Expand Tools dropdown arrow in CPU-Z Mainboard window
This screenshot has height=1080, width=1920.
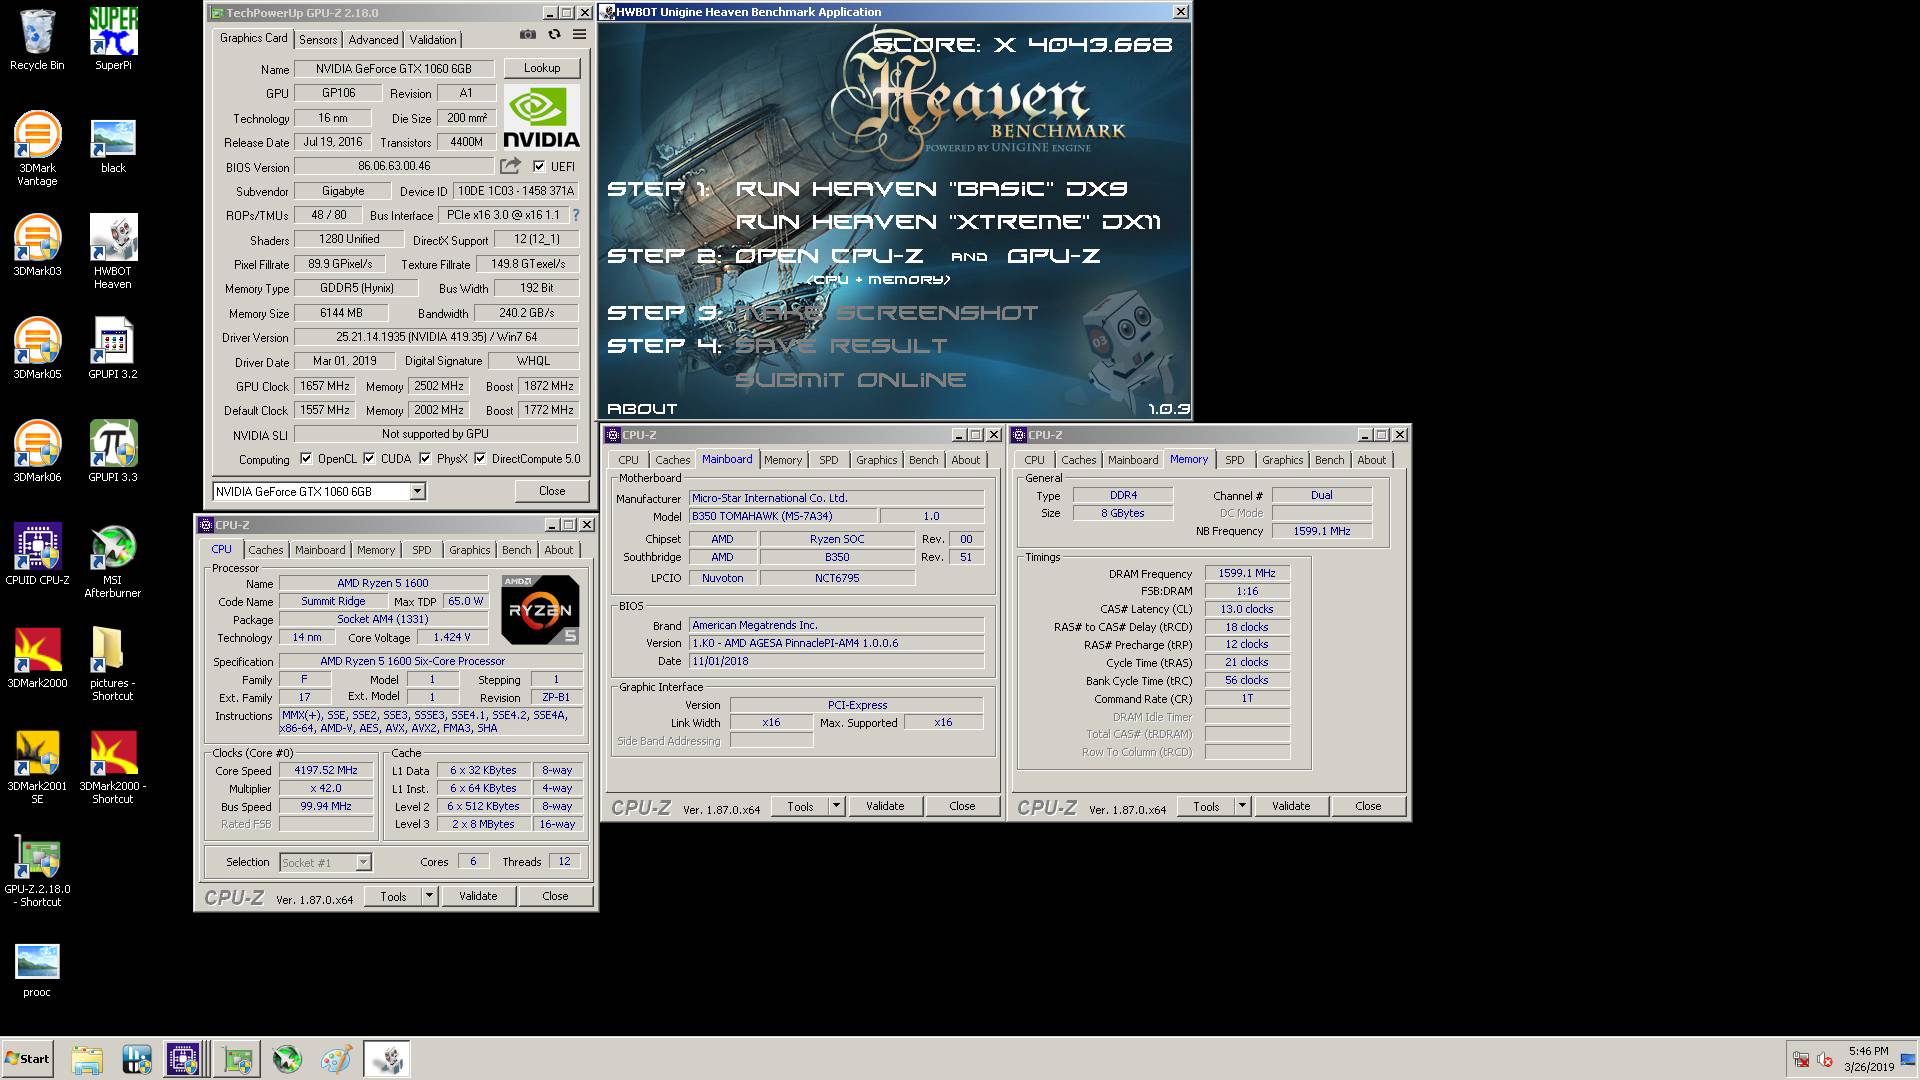836,806
